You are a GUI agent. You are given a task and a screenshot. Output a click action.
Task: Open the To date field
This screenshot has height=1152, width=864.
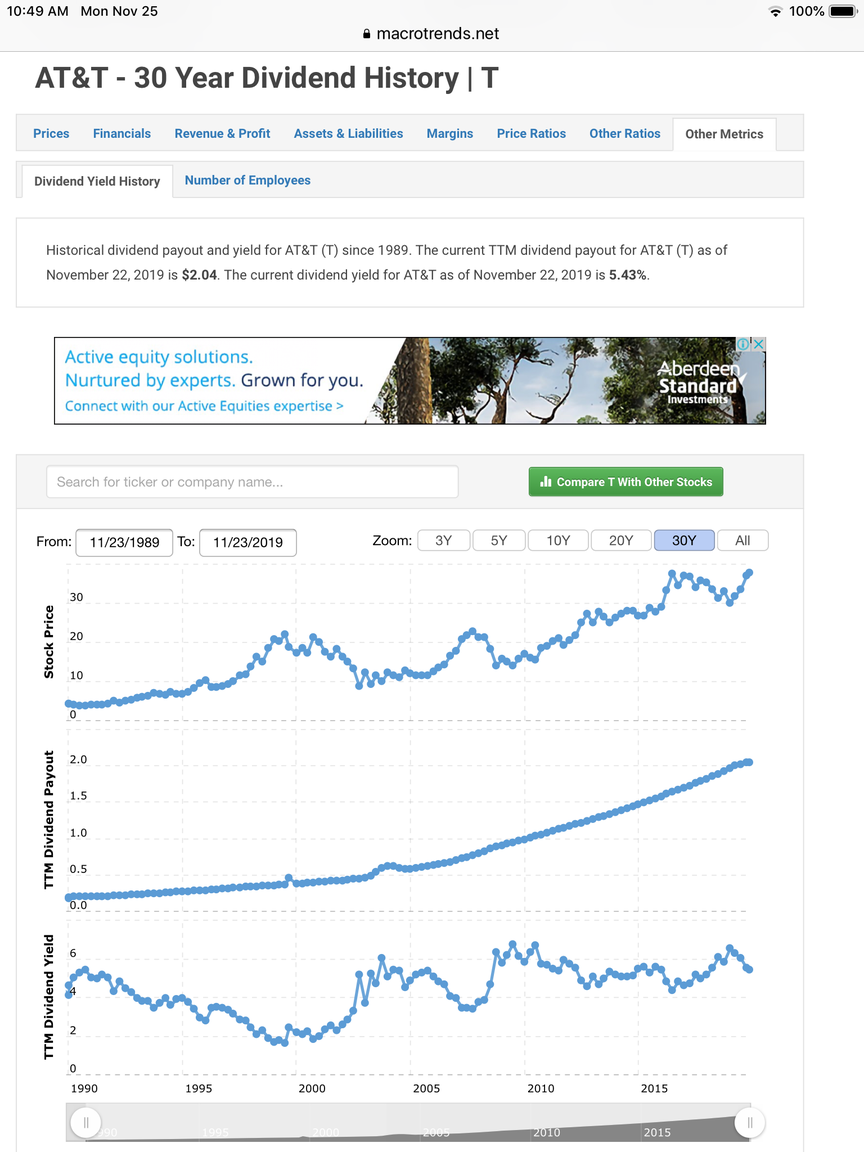(x=248, y=542)
